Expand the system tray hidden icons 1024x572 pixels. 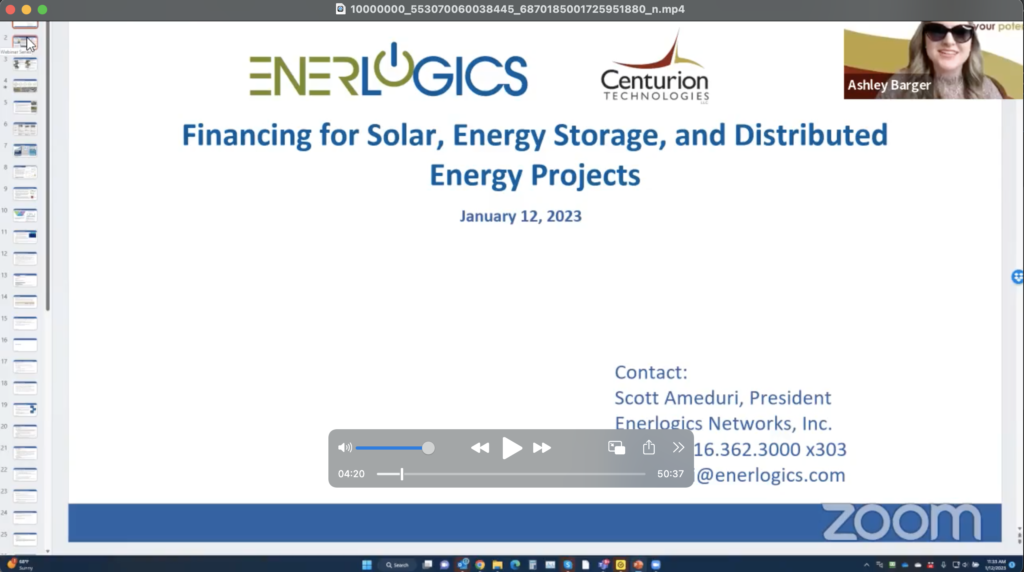[867, 565]
